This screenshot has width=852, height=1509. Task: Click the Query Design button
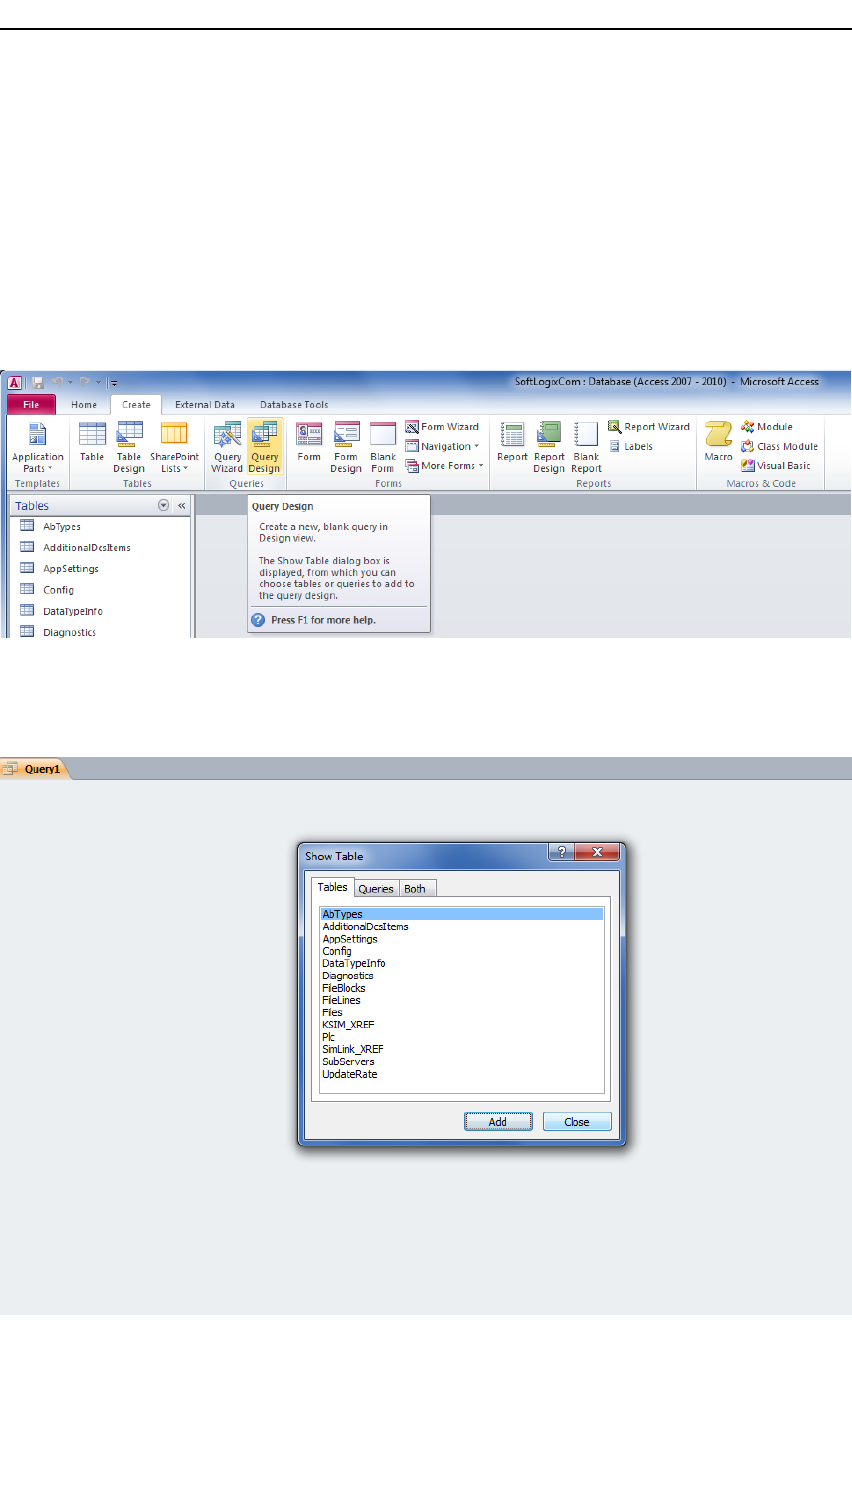point(265,447)
